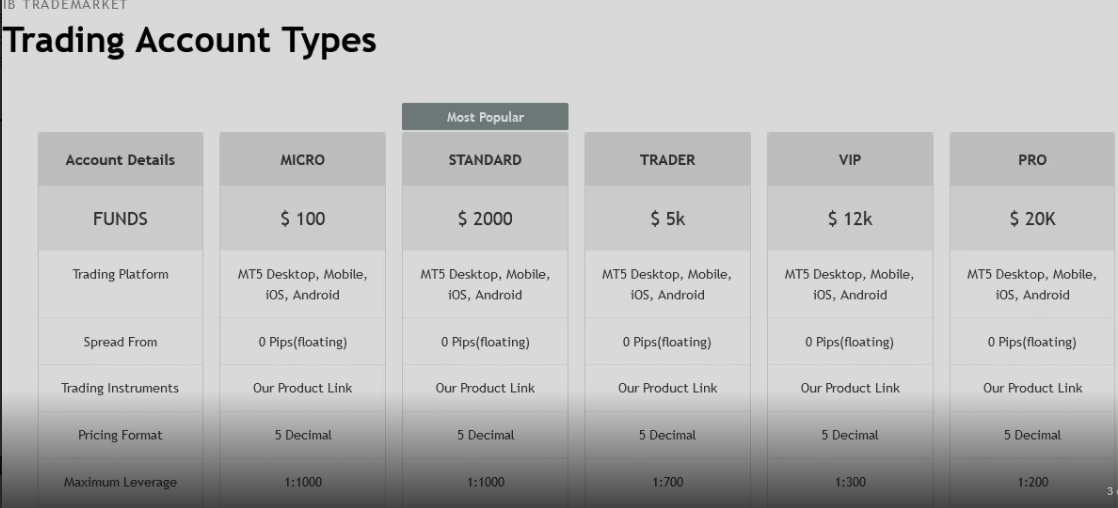Click the 1:700 leverage value under TRADER
This screenshot has height=508, width=1118.
667,482
